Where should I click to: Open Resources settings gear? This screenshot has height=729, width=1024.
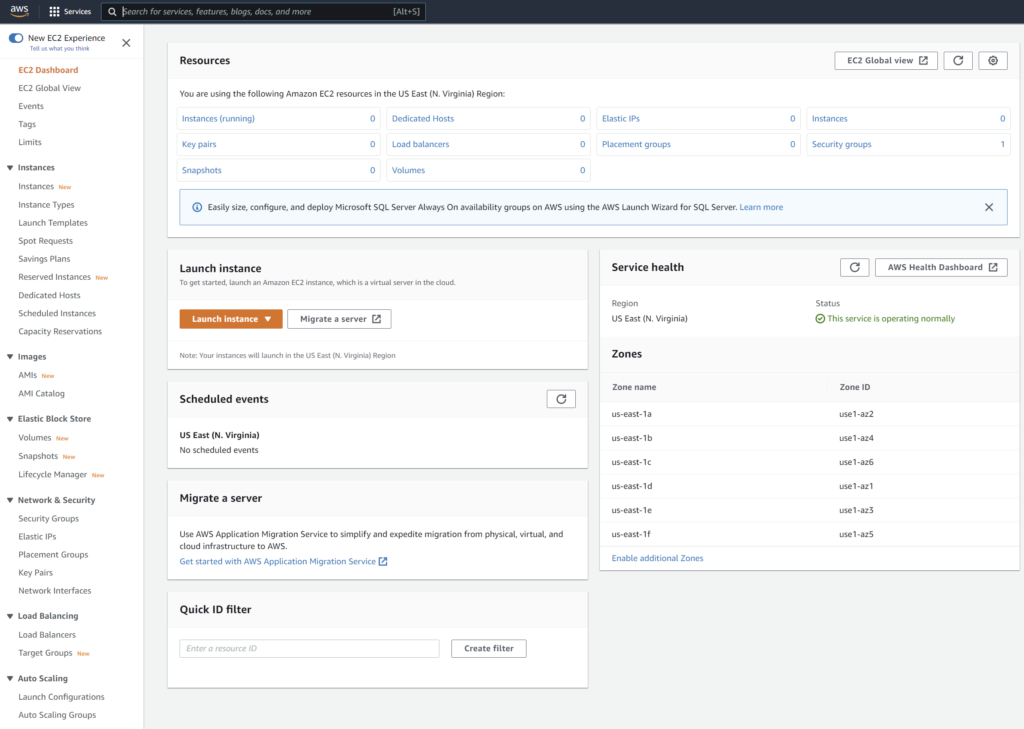(993, 60)
